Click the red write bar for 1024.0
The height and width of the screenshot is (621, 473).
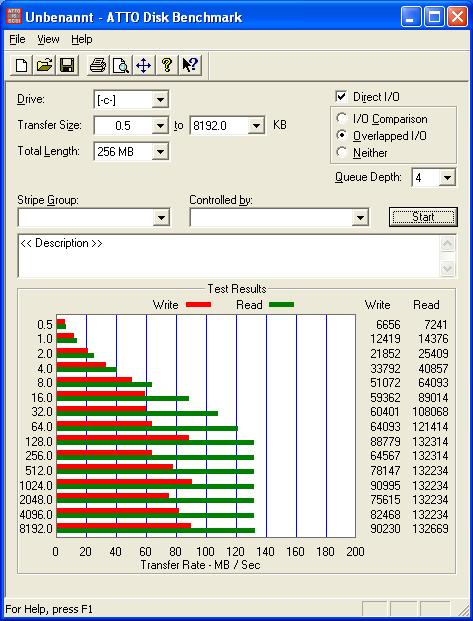(x=124, y=482)
